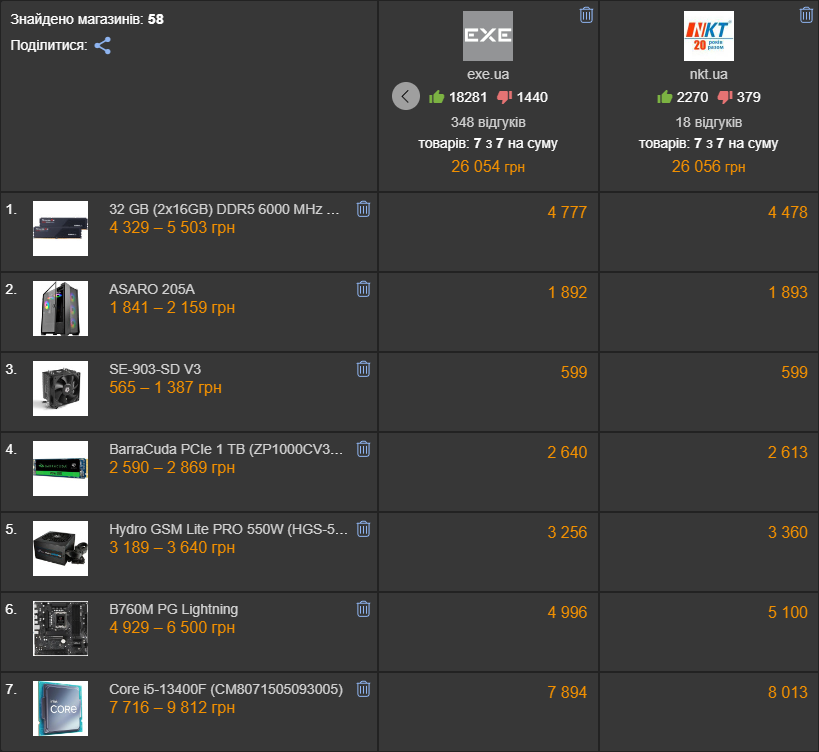The height and width of the screenshot is (752, 819).
Task: Open the 18 відгуків reviews for nkt.ua
Action: (709, 122)
